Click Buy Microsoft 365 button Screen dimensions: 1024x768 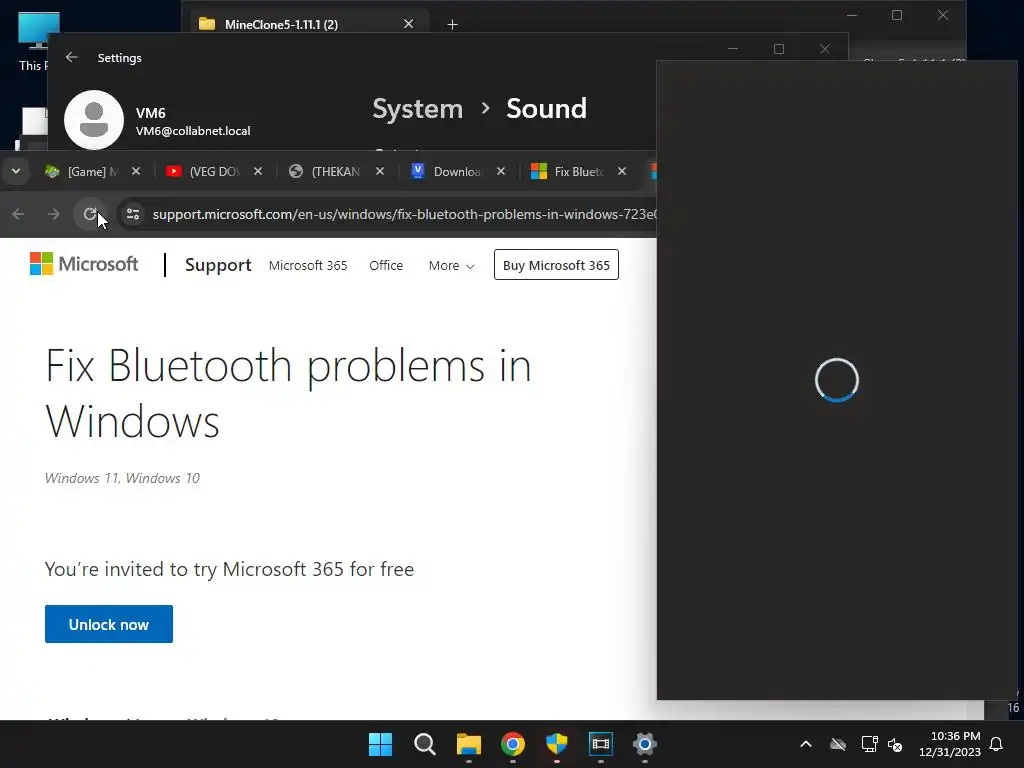point(556,264)
